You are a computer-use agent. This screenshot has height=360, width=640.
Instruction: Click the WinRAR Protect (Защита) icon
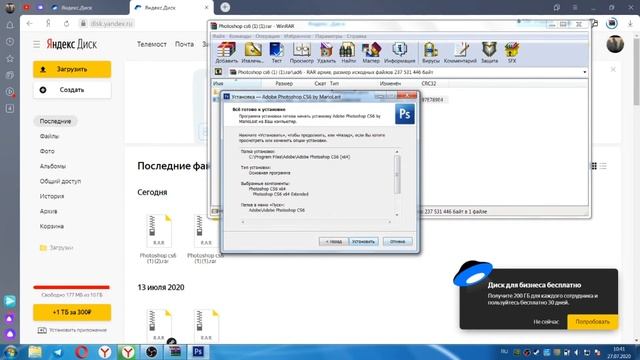click(x=489, y=53)
